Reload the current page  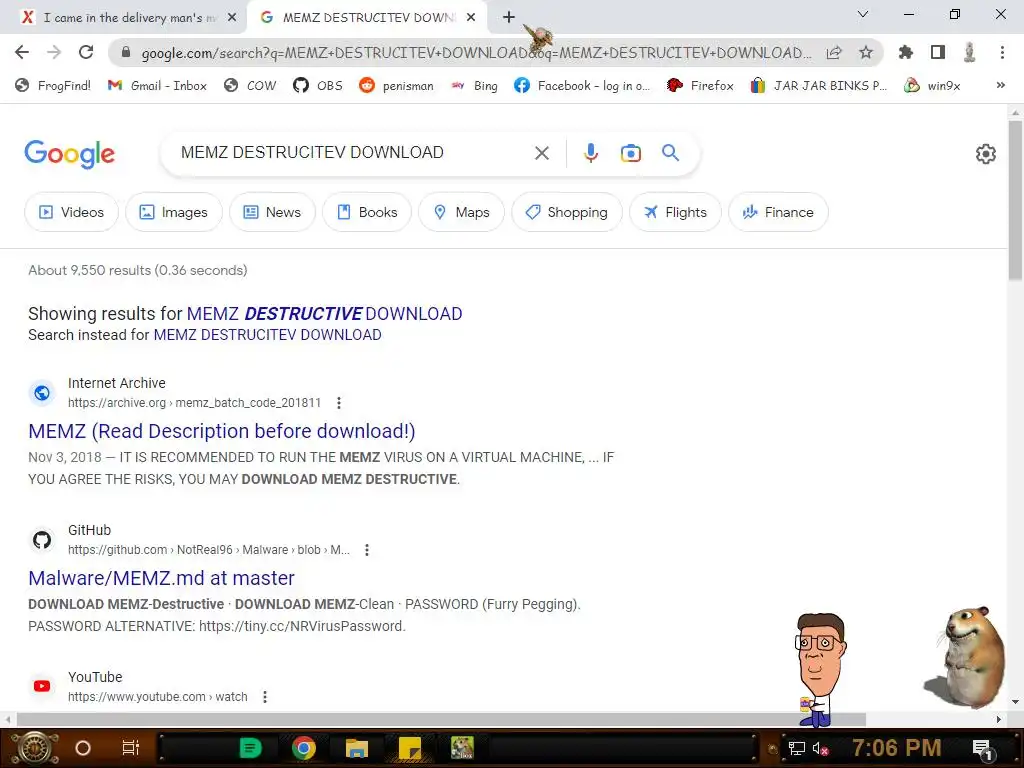coord(86,52)
